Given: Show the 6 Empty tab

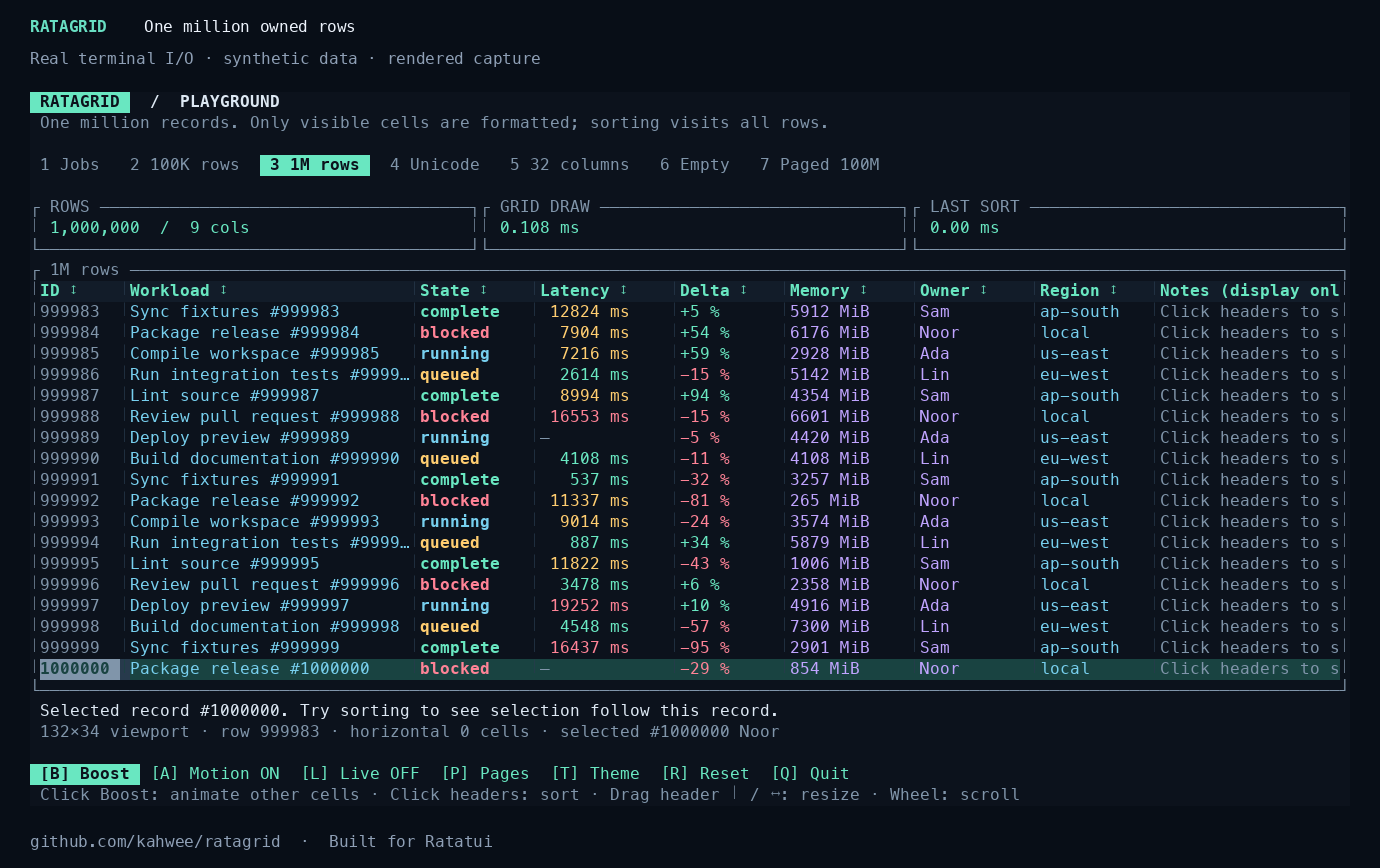Looking at the screenshot, I should pyautogui.click(x=695, y=165).
